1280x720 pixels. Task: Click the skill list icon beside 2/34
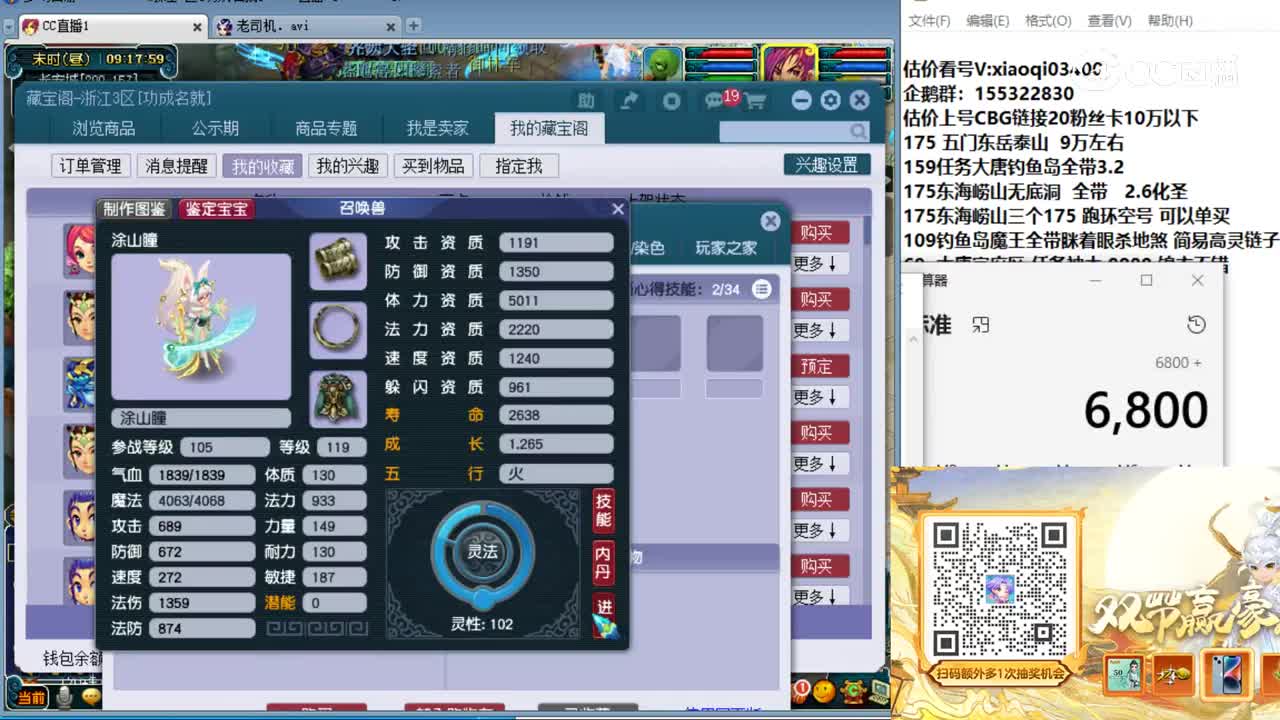click(762, 289)
